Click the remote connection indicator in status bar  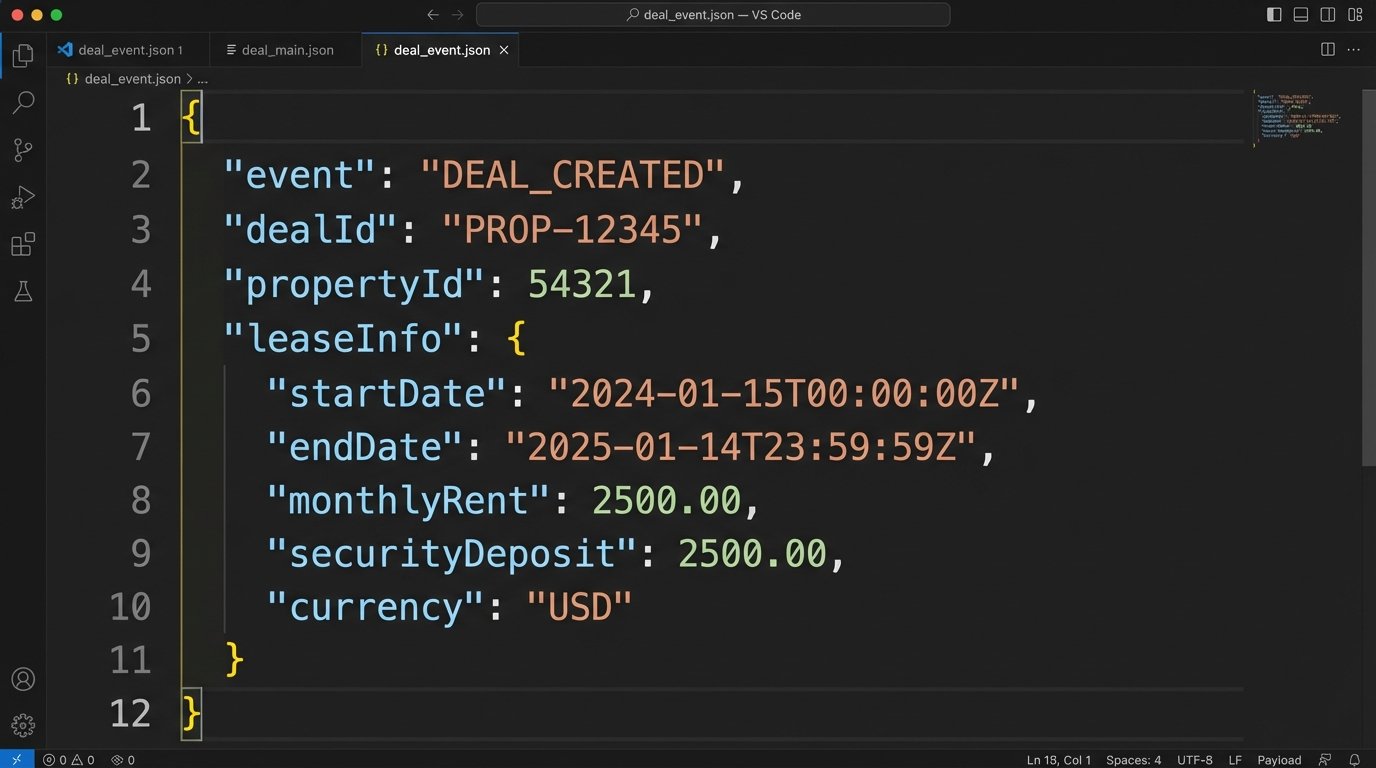14,759
